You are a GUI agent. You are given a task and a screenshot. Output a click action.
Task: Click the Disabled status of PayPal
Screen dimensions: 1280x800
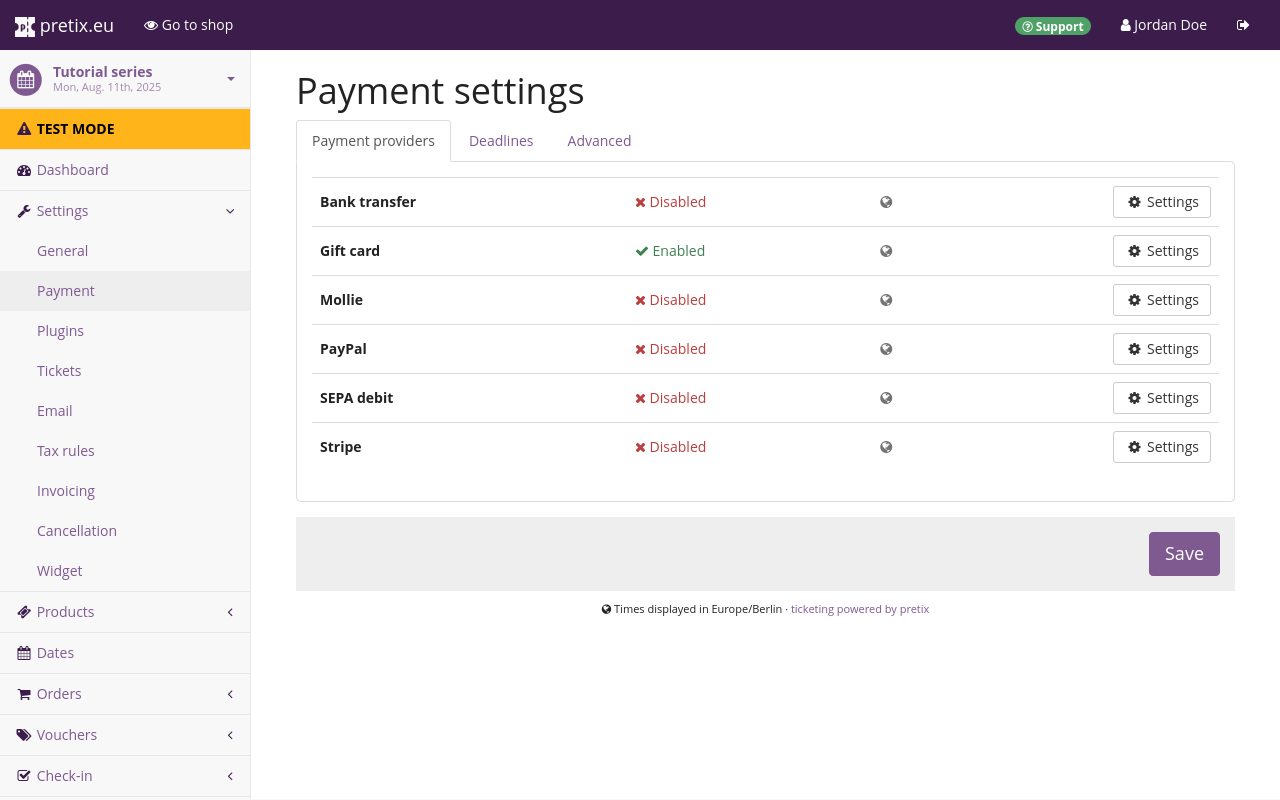[x=670, y=349]
